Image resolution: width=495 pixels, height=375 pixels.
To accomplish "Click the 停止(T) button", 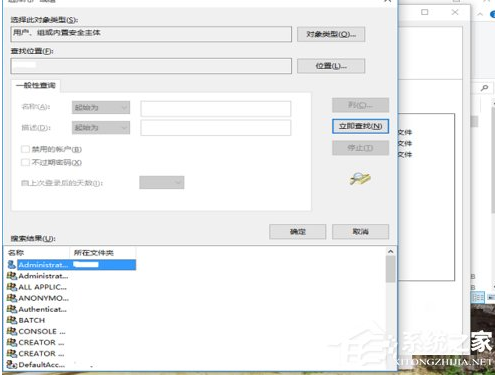I will pyautogui.click(x=360, y=148).
